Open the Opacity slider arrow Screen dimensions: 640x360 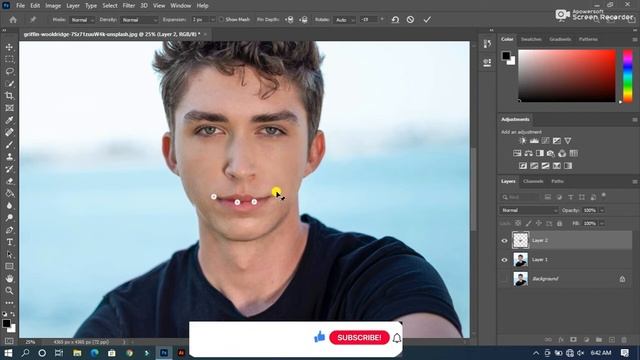coord(602,210)
